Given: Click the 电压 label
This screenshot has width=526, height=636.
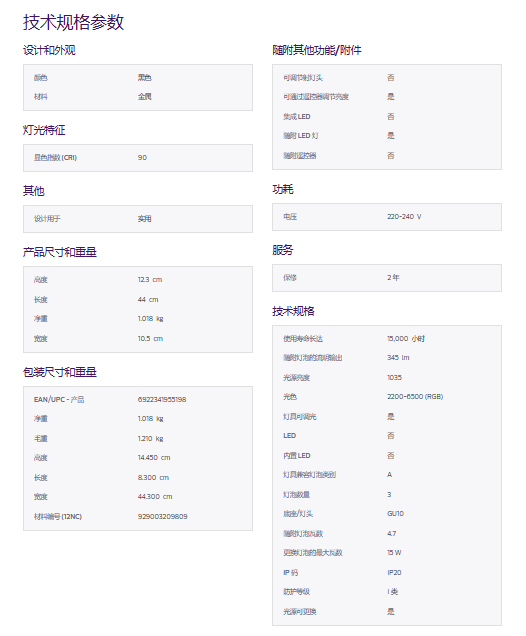Looking at the screenshot, I should 290,217.
